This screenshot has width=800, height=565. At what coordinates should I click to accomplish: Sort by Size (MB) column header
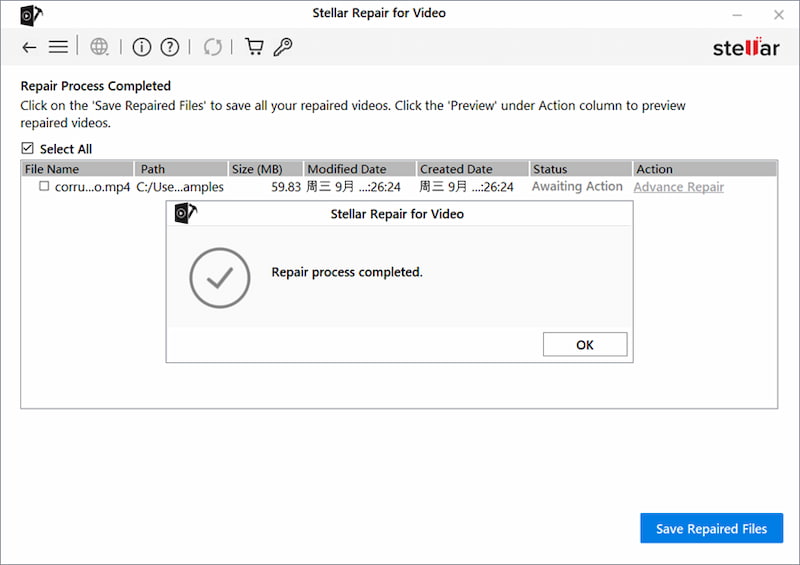pos(265,168)
